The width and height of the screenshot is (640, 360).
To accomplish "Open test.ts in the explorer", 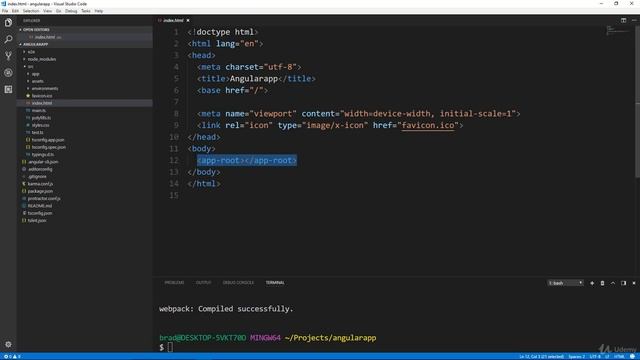I will point(37,133).
